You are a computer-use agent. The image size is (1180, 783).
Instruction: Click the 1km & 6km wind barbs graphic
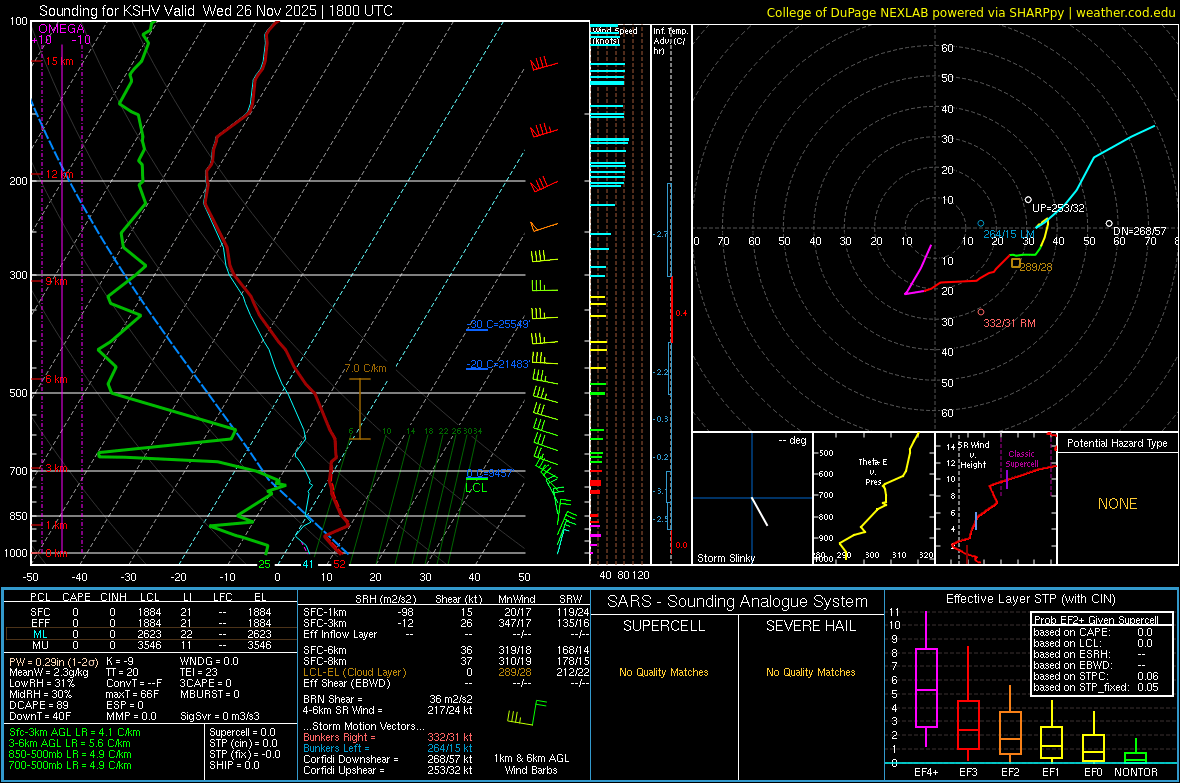(527, 713)
